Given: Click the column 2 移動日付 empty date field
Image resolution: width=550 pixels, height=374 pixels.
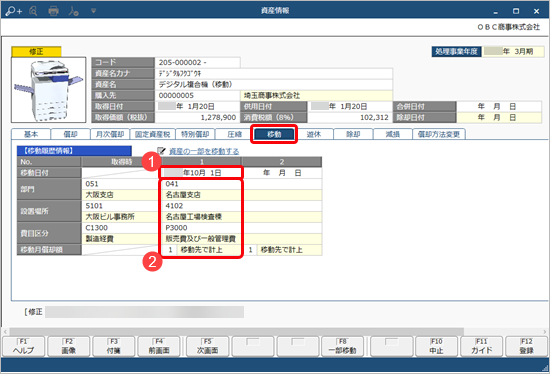Looking at the screenshot, I should point(282,173).
